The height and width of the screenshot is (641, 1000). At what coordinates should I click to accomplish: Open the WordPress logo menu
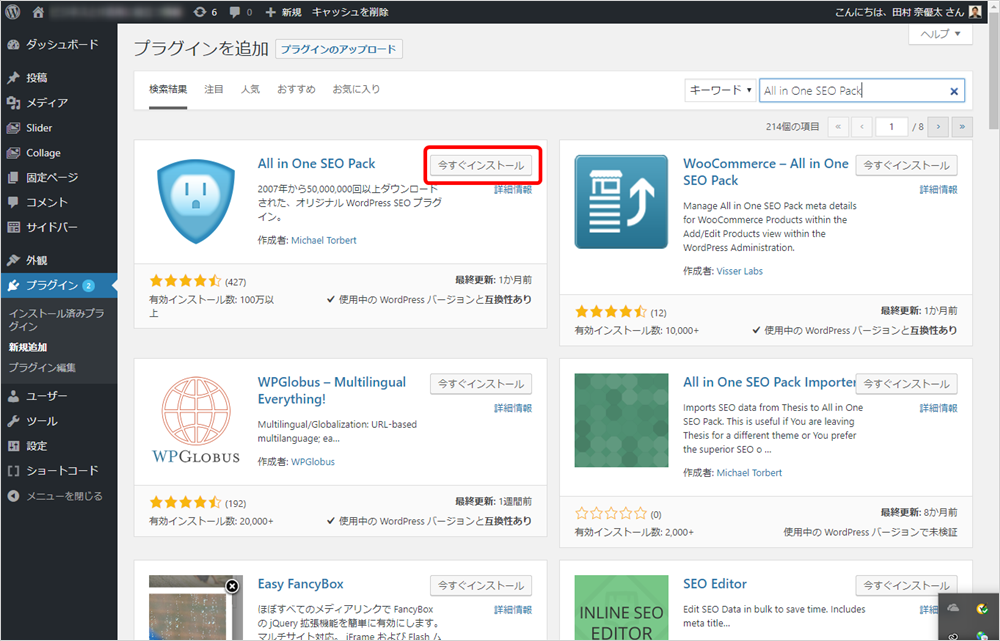point(13,11)
